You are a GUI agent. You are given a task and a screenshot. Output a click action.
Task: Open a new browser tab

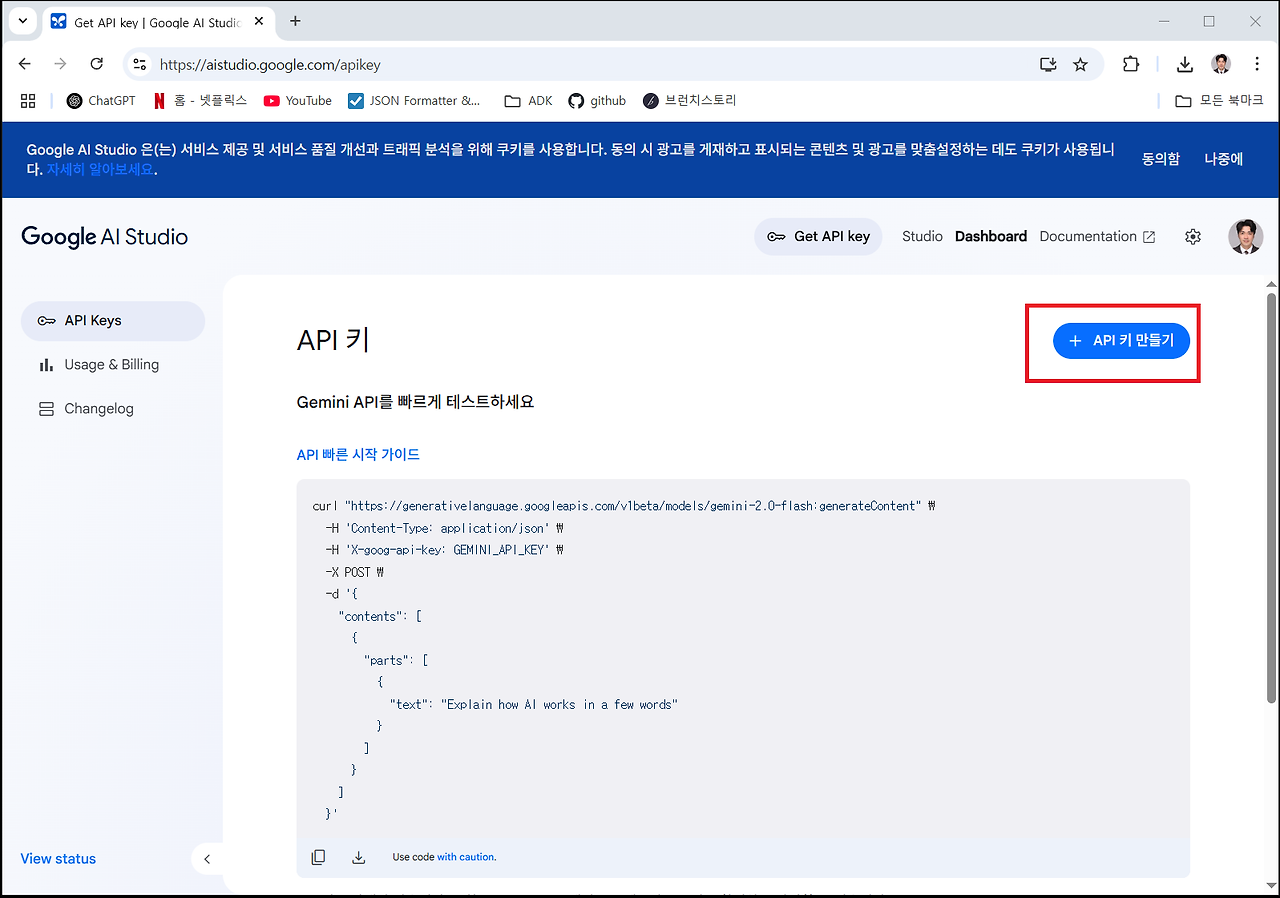[x=295, y=21]
